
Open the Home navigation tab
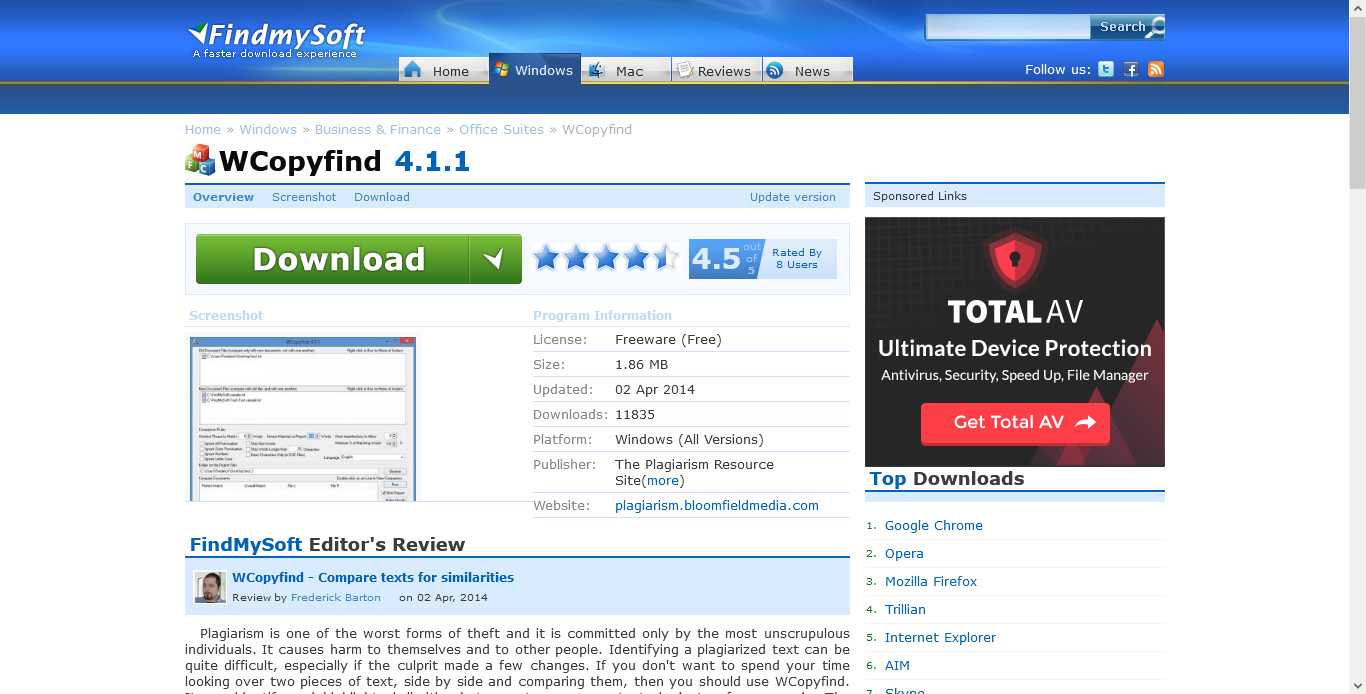442,70
